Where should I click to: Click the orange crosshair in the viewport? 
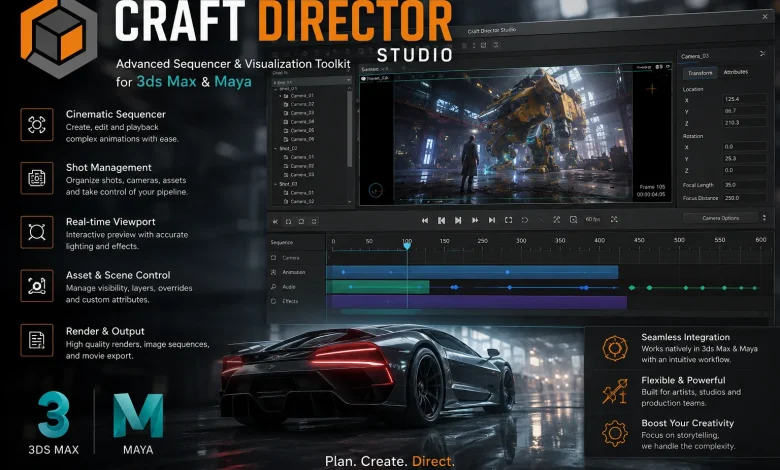652,89
